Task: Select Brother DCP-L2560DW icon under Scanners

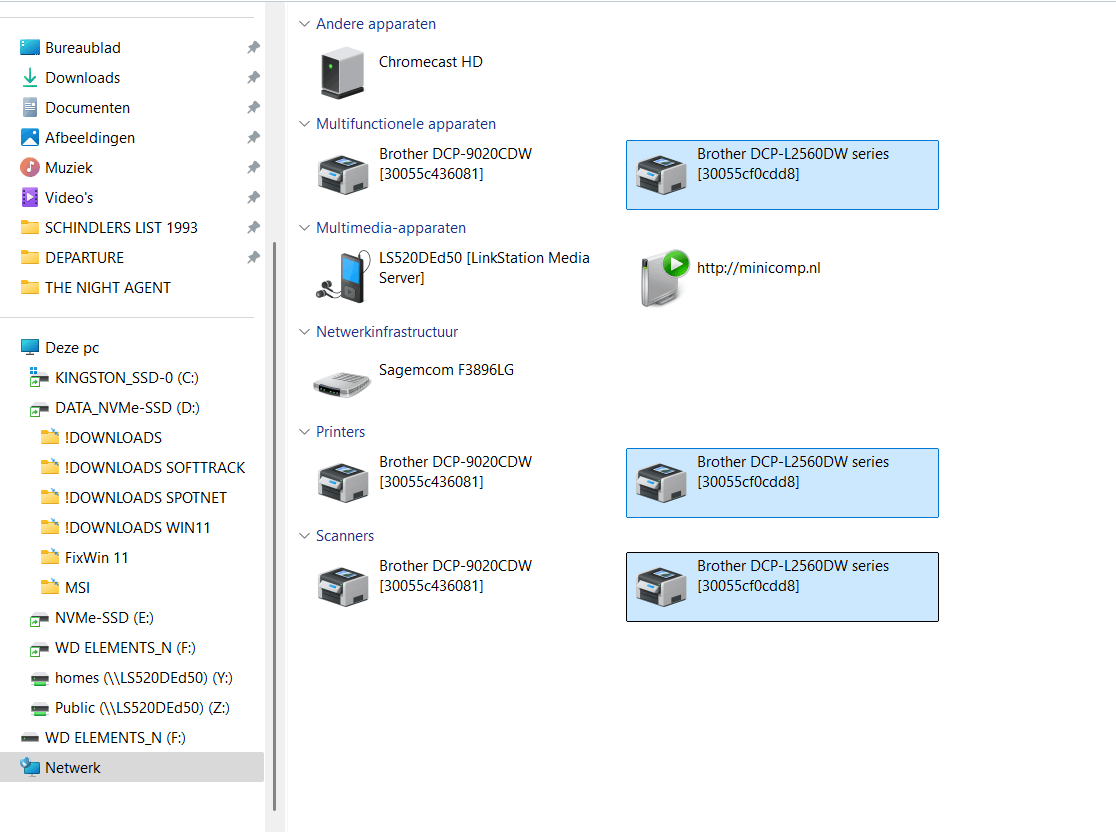Action: click(x=661, y=586)
